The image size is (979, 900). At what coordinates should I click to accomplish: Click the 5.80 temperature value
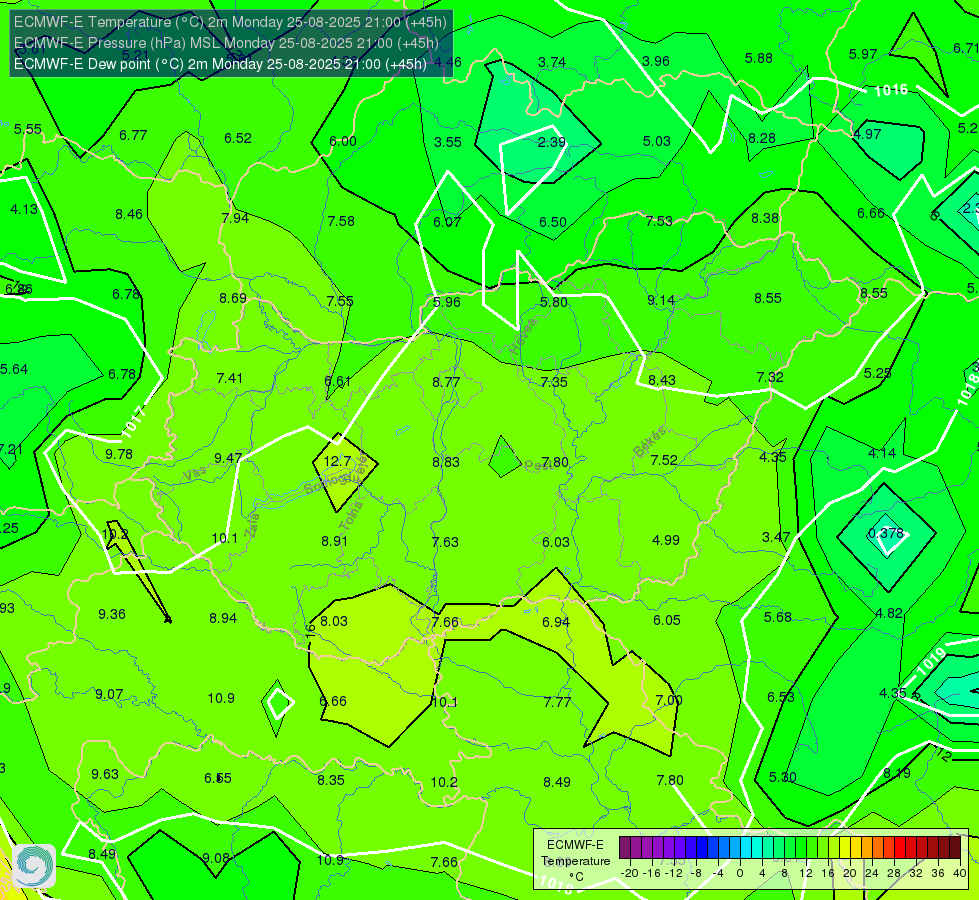coord(554,302)
